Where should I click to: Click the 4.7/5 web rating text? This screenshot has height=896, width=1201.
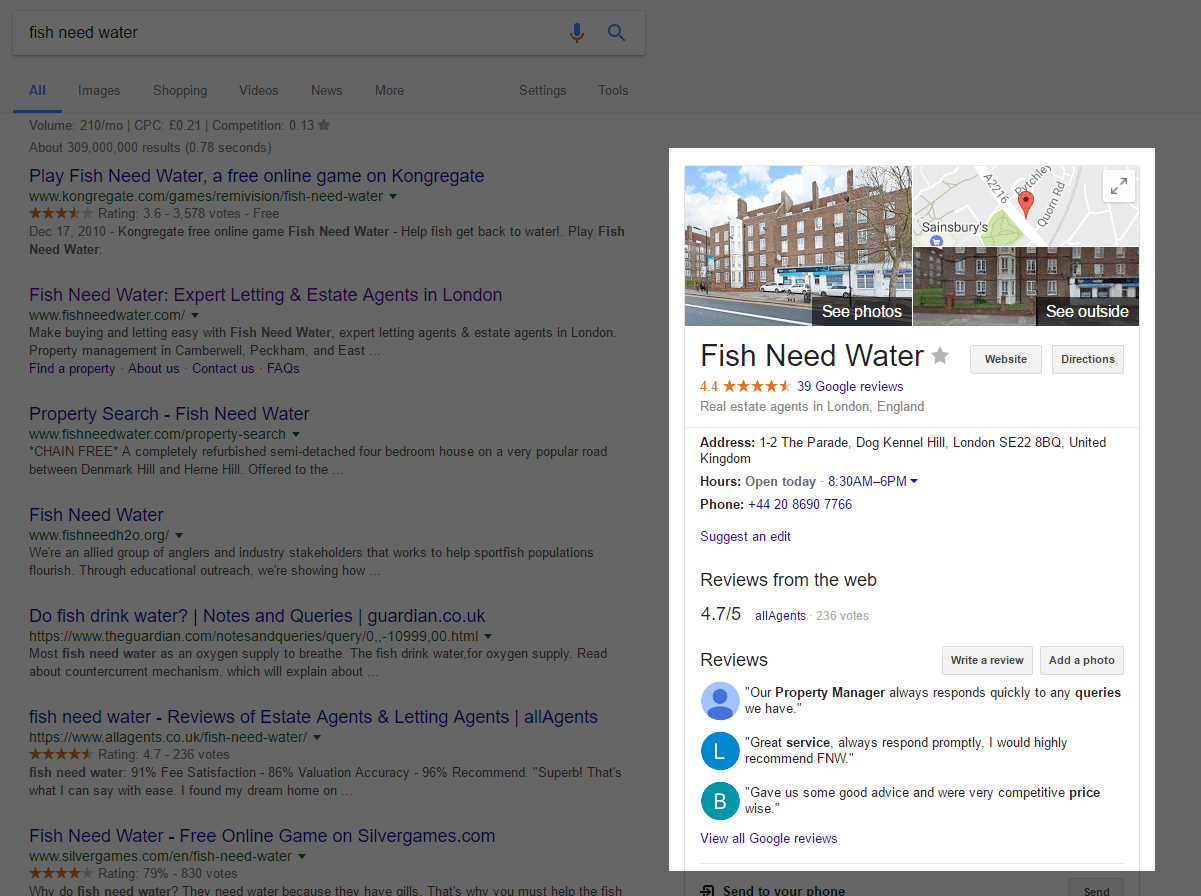tap(721, 614)
